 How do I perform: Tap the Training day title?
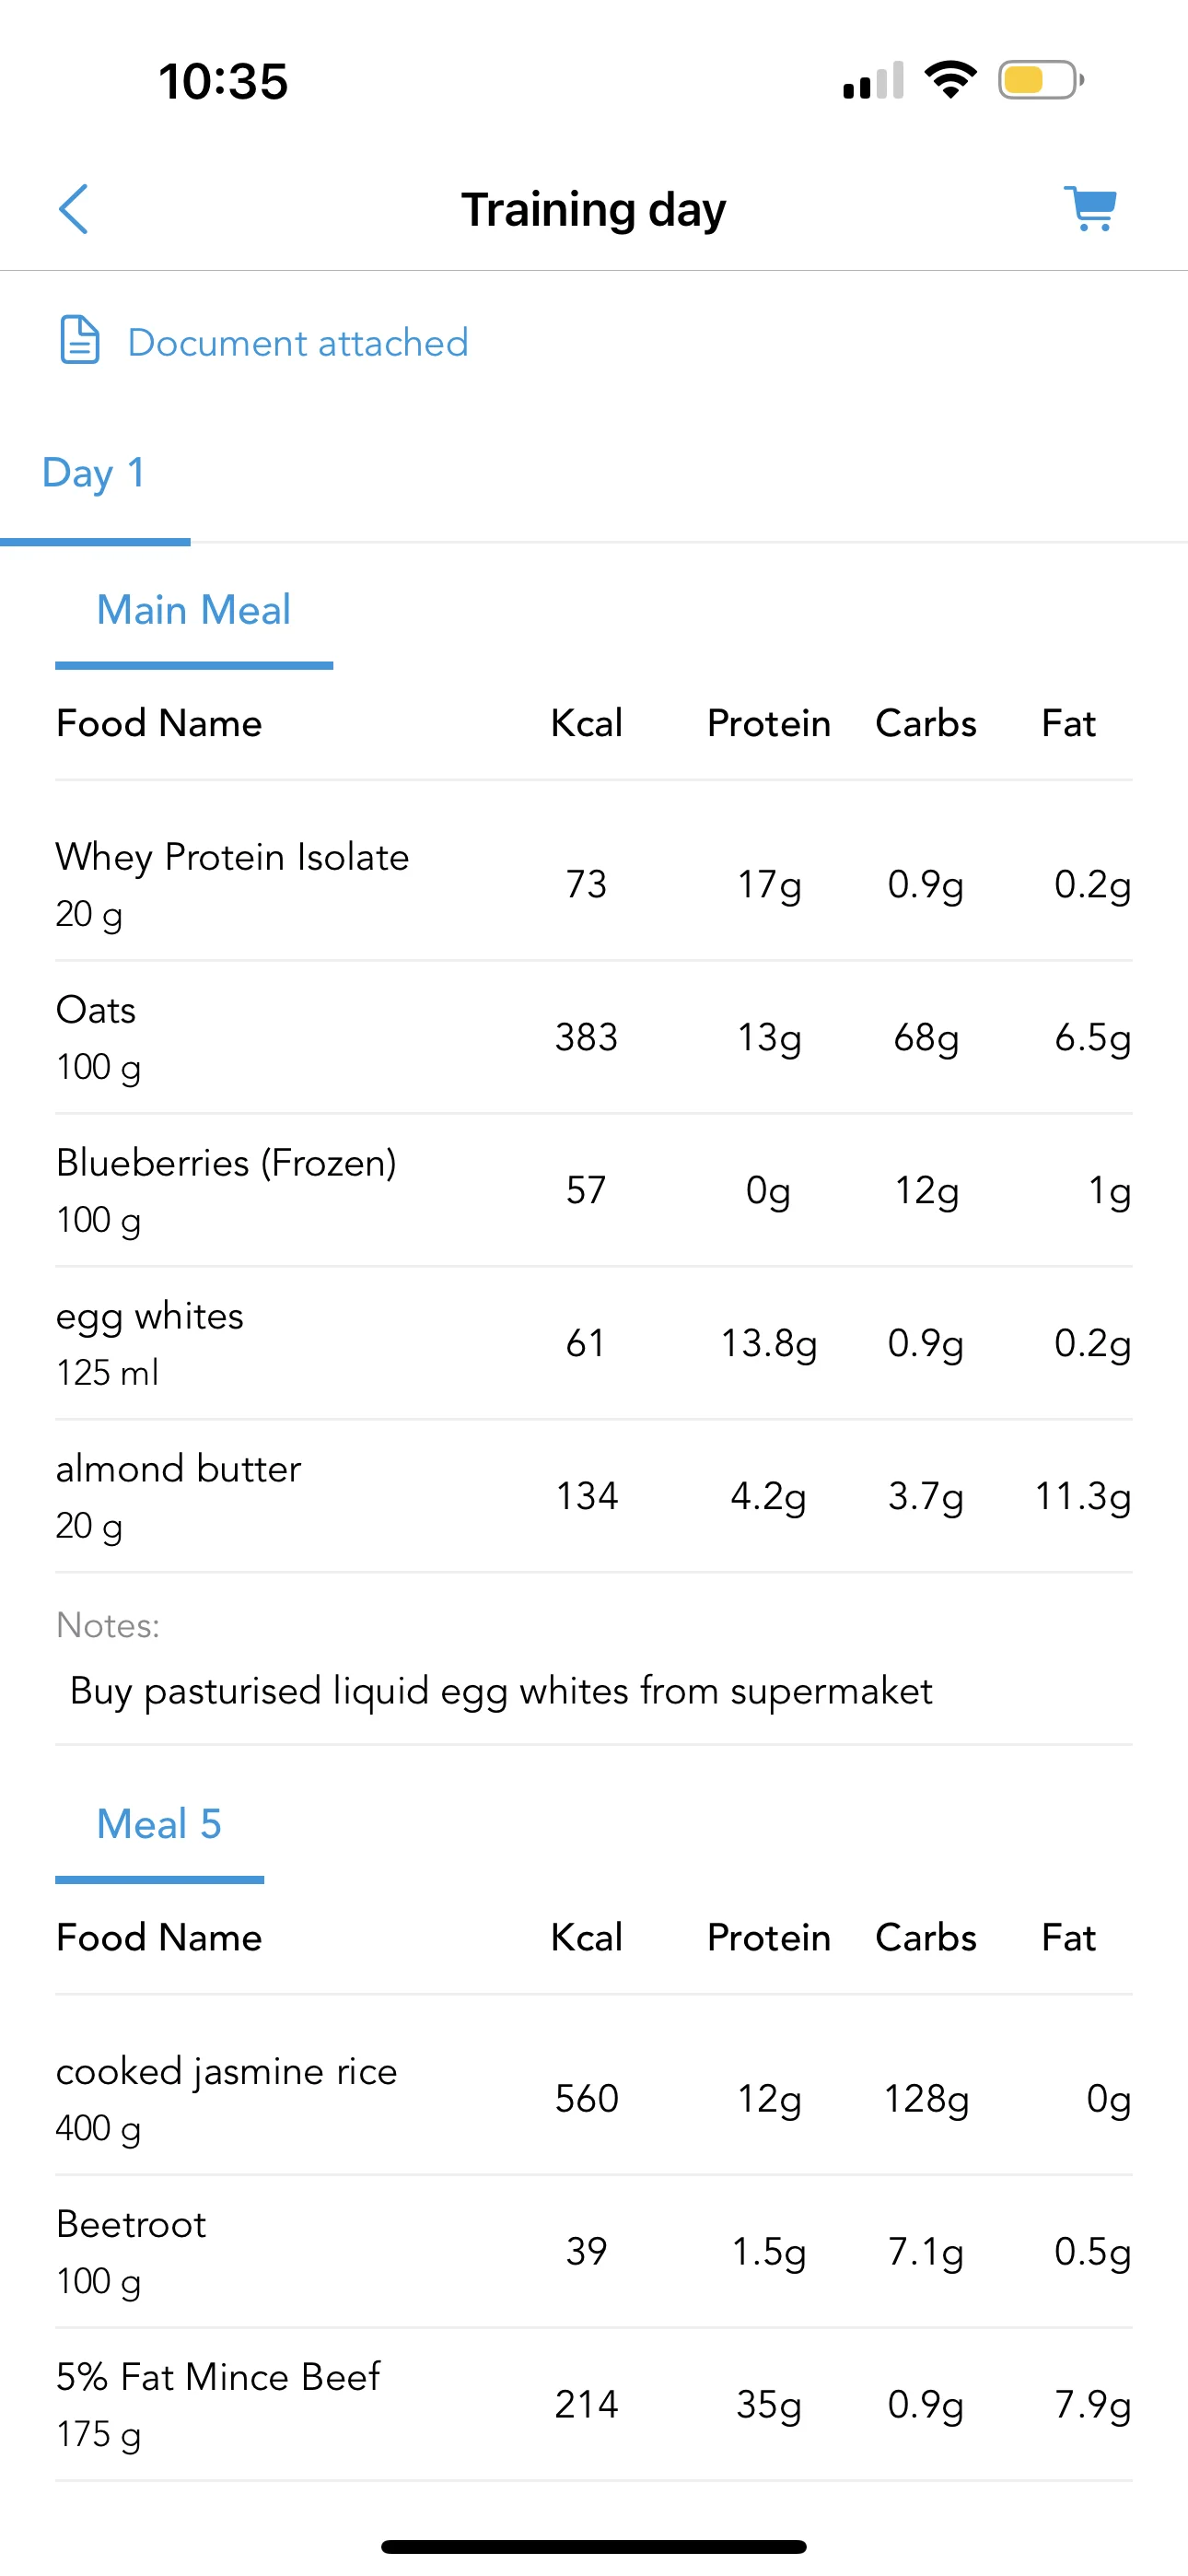(593, 210)
